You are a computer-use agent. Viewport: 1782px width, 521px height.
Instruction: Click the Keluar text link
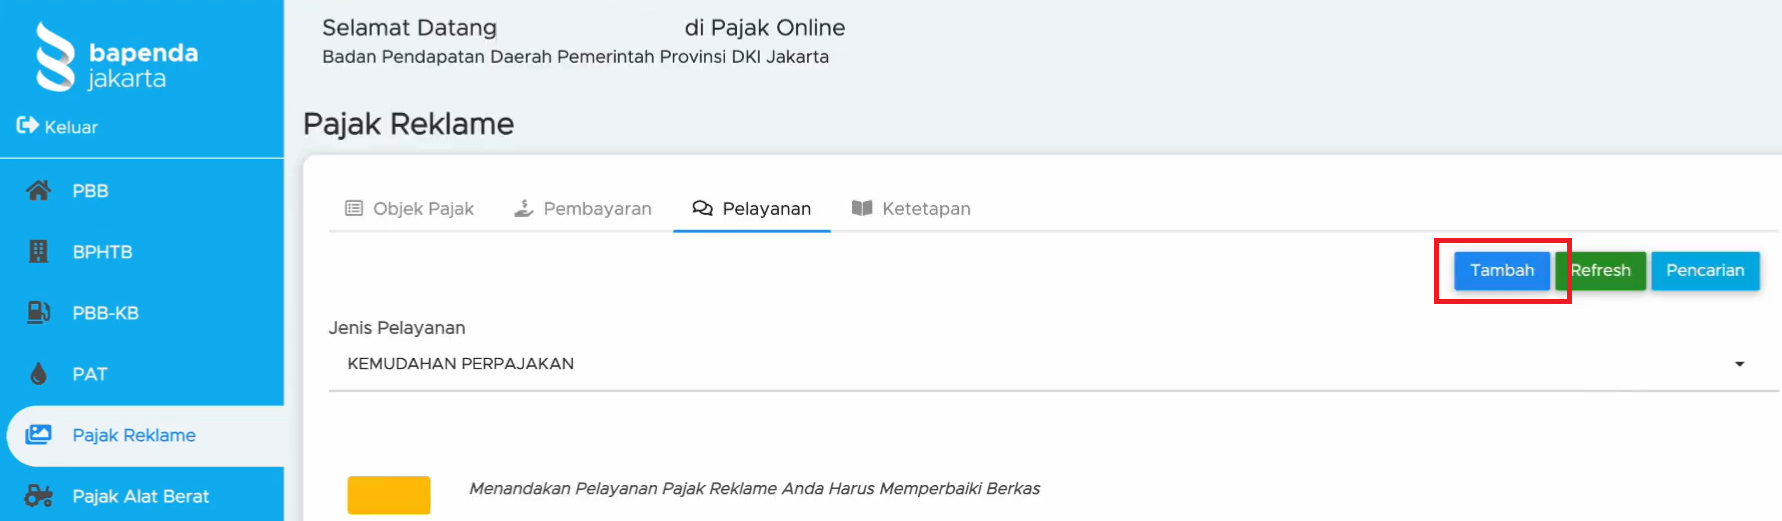point(71,127)
